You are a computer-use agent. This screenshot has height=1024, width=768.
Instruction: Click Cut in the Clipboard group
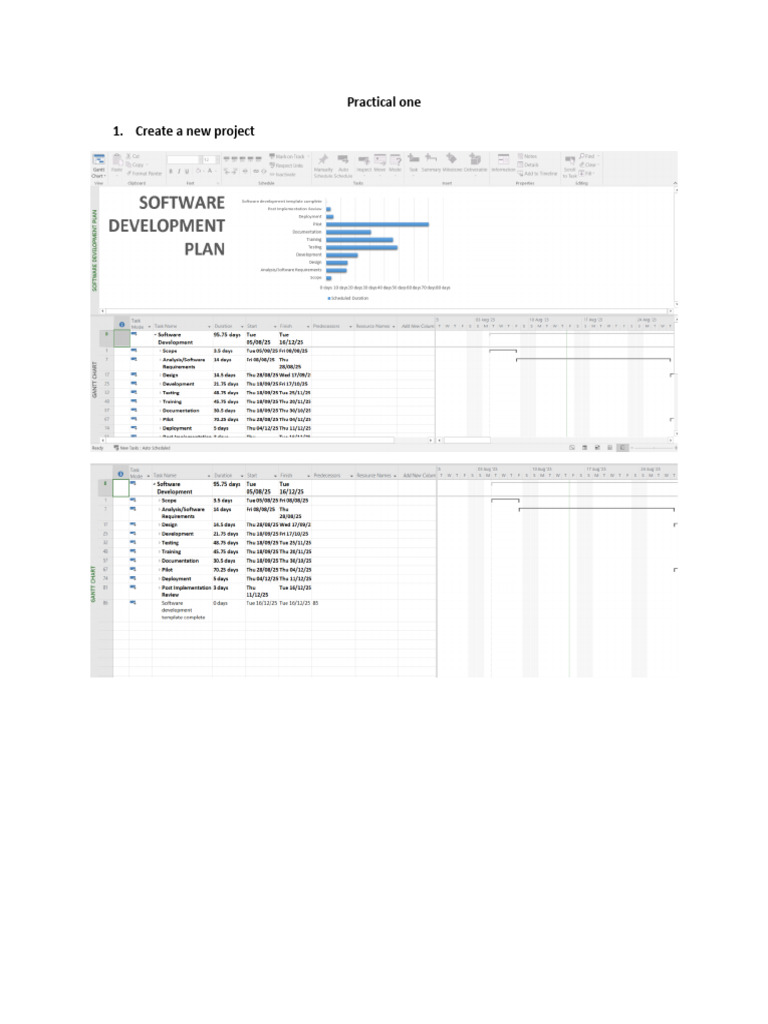click(133, 157)
